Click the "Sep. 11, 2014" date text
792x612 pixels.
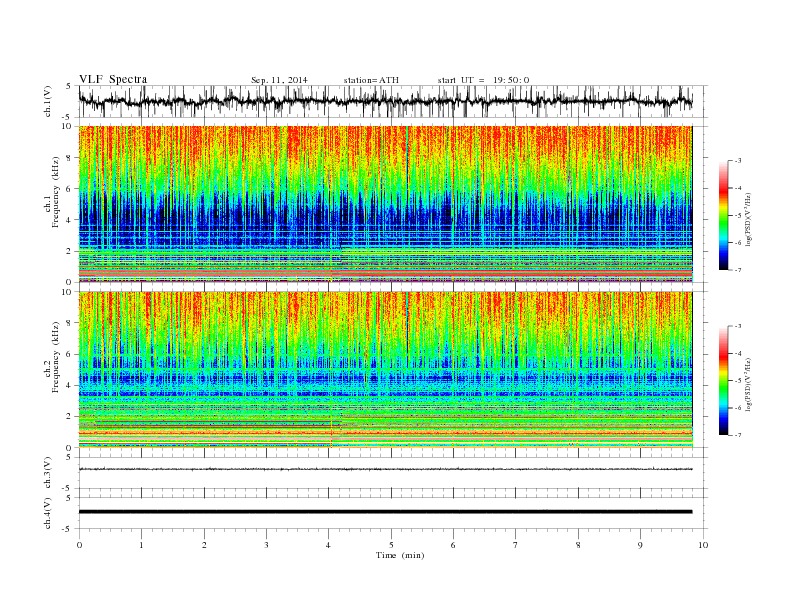279,80
